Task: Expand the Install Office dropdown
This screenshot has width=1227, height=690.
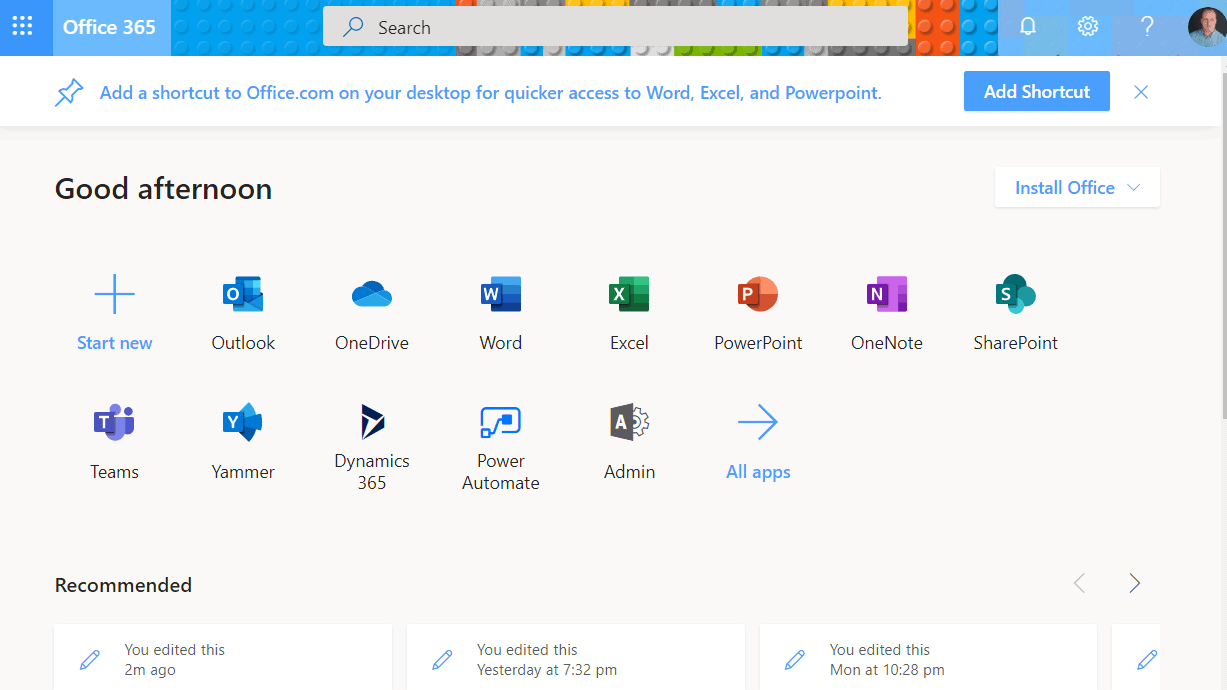Action: 1077,187
